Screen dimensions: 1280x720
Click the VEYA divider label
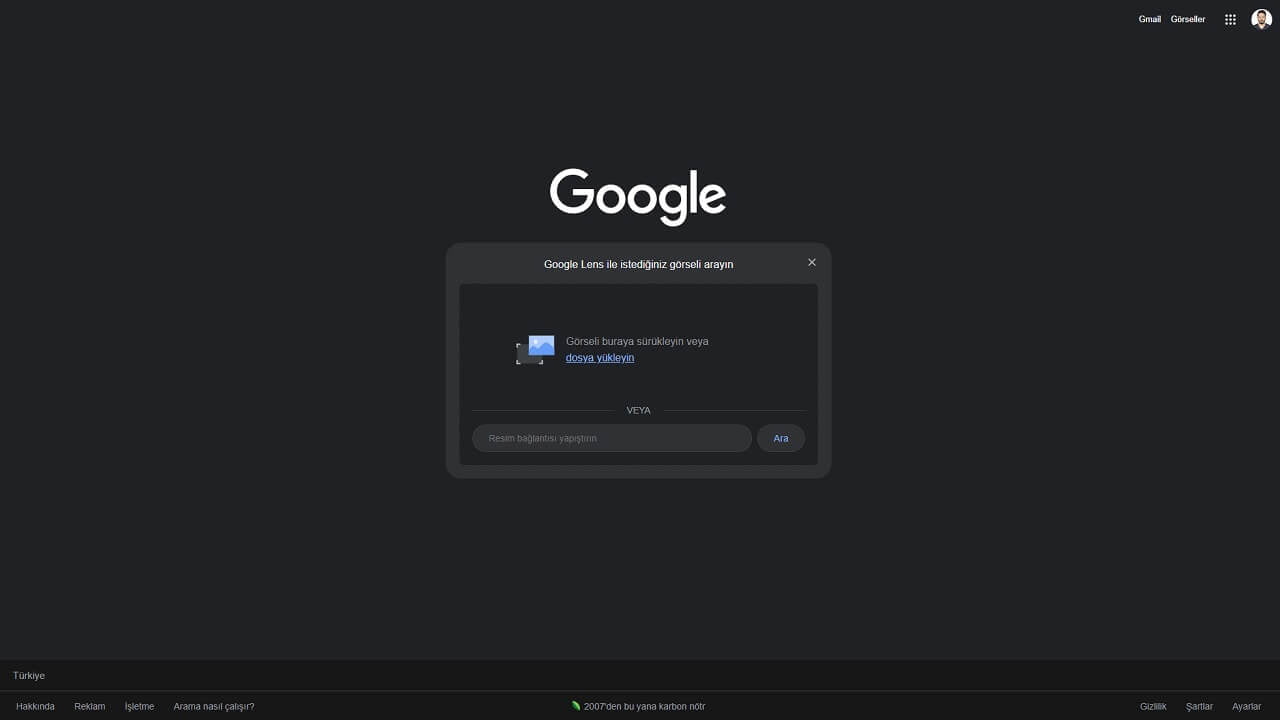coord(638,410)
